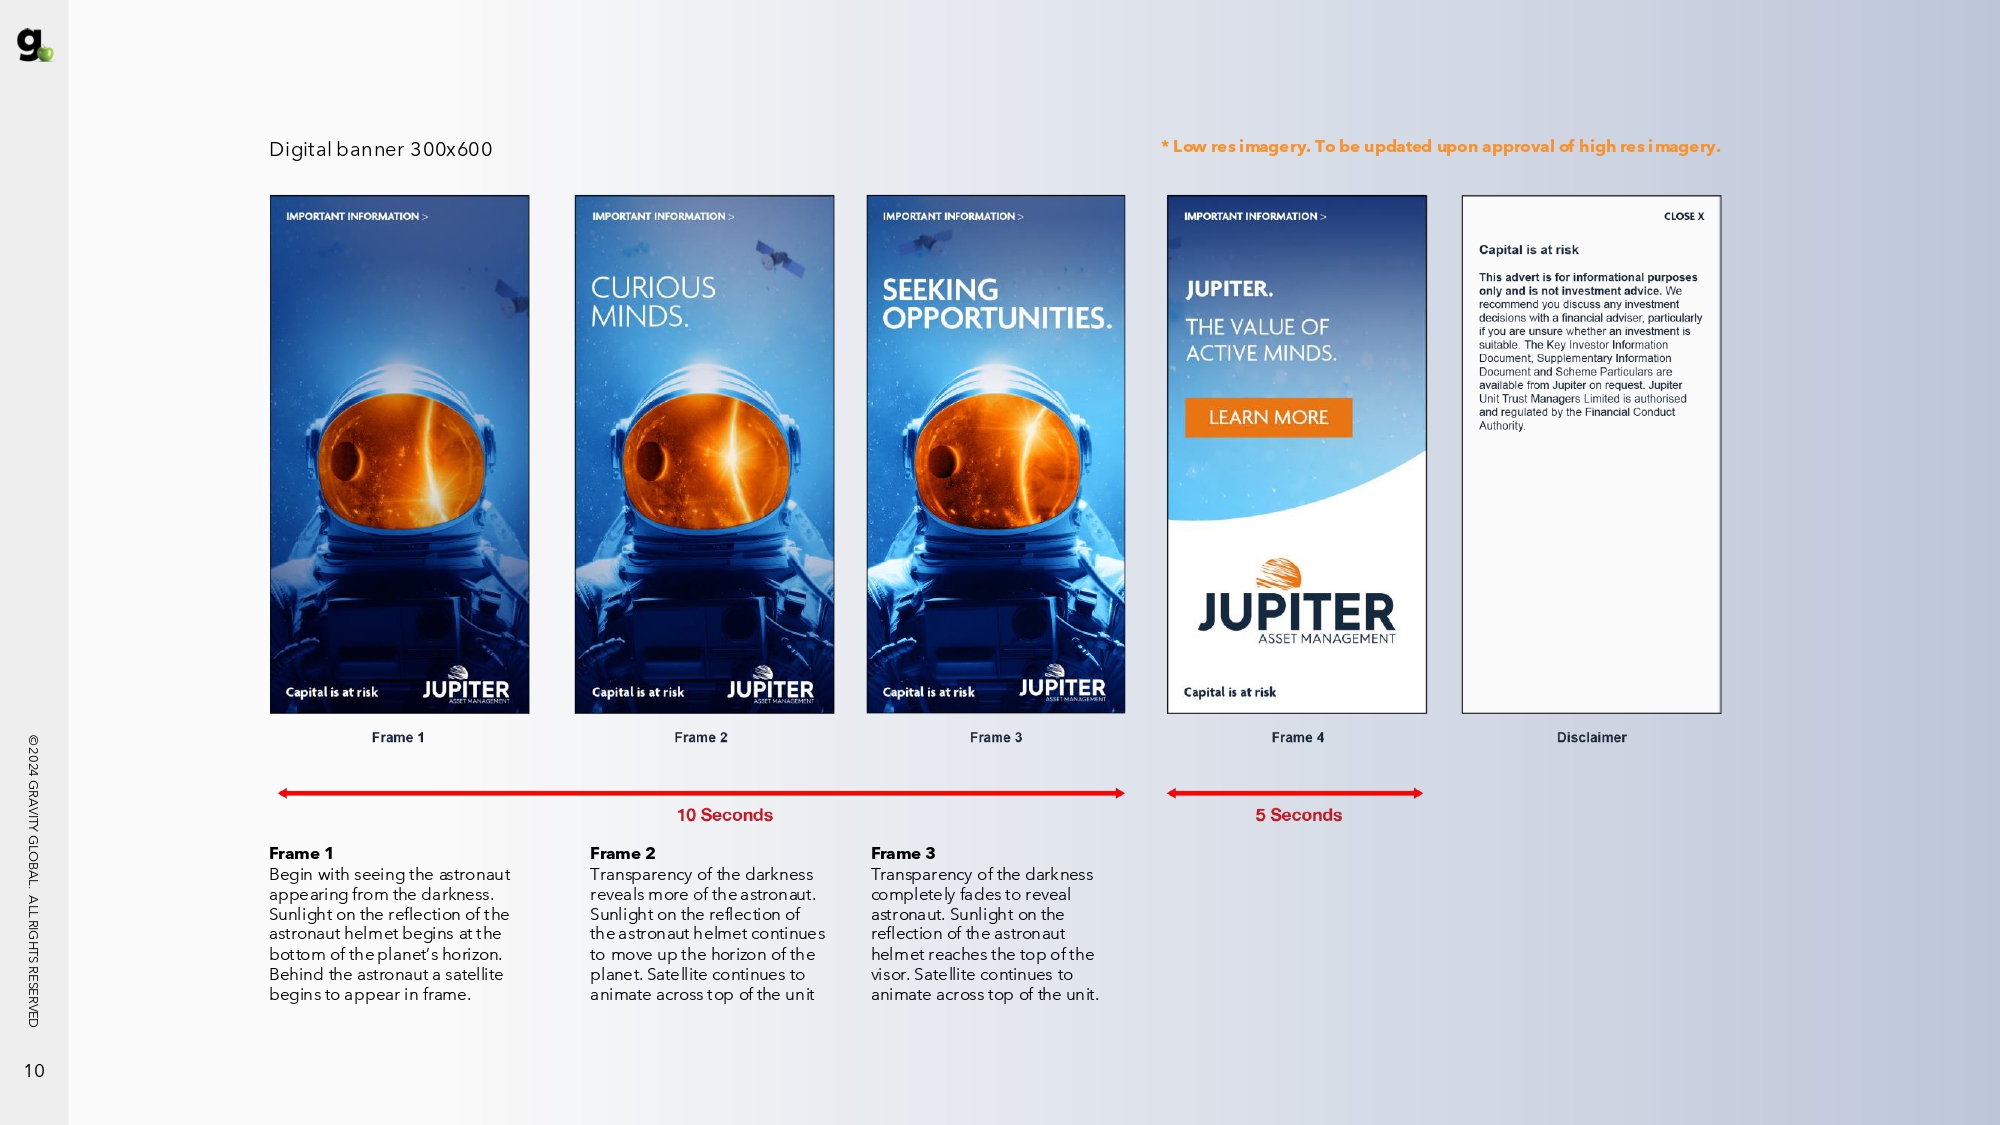Click IMPORTANT INFORMATION link in Frame 2 banner
The image size is (2000, 1125).
click(662, 216)
